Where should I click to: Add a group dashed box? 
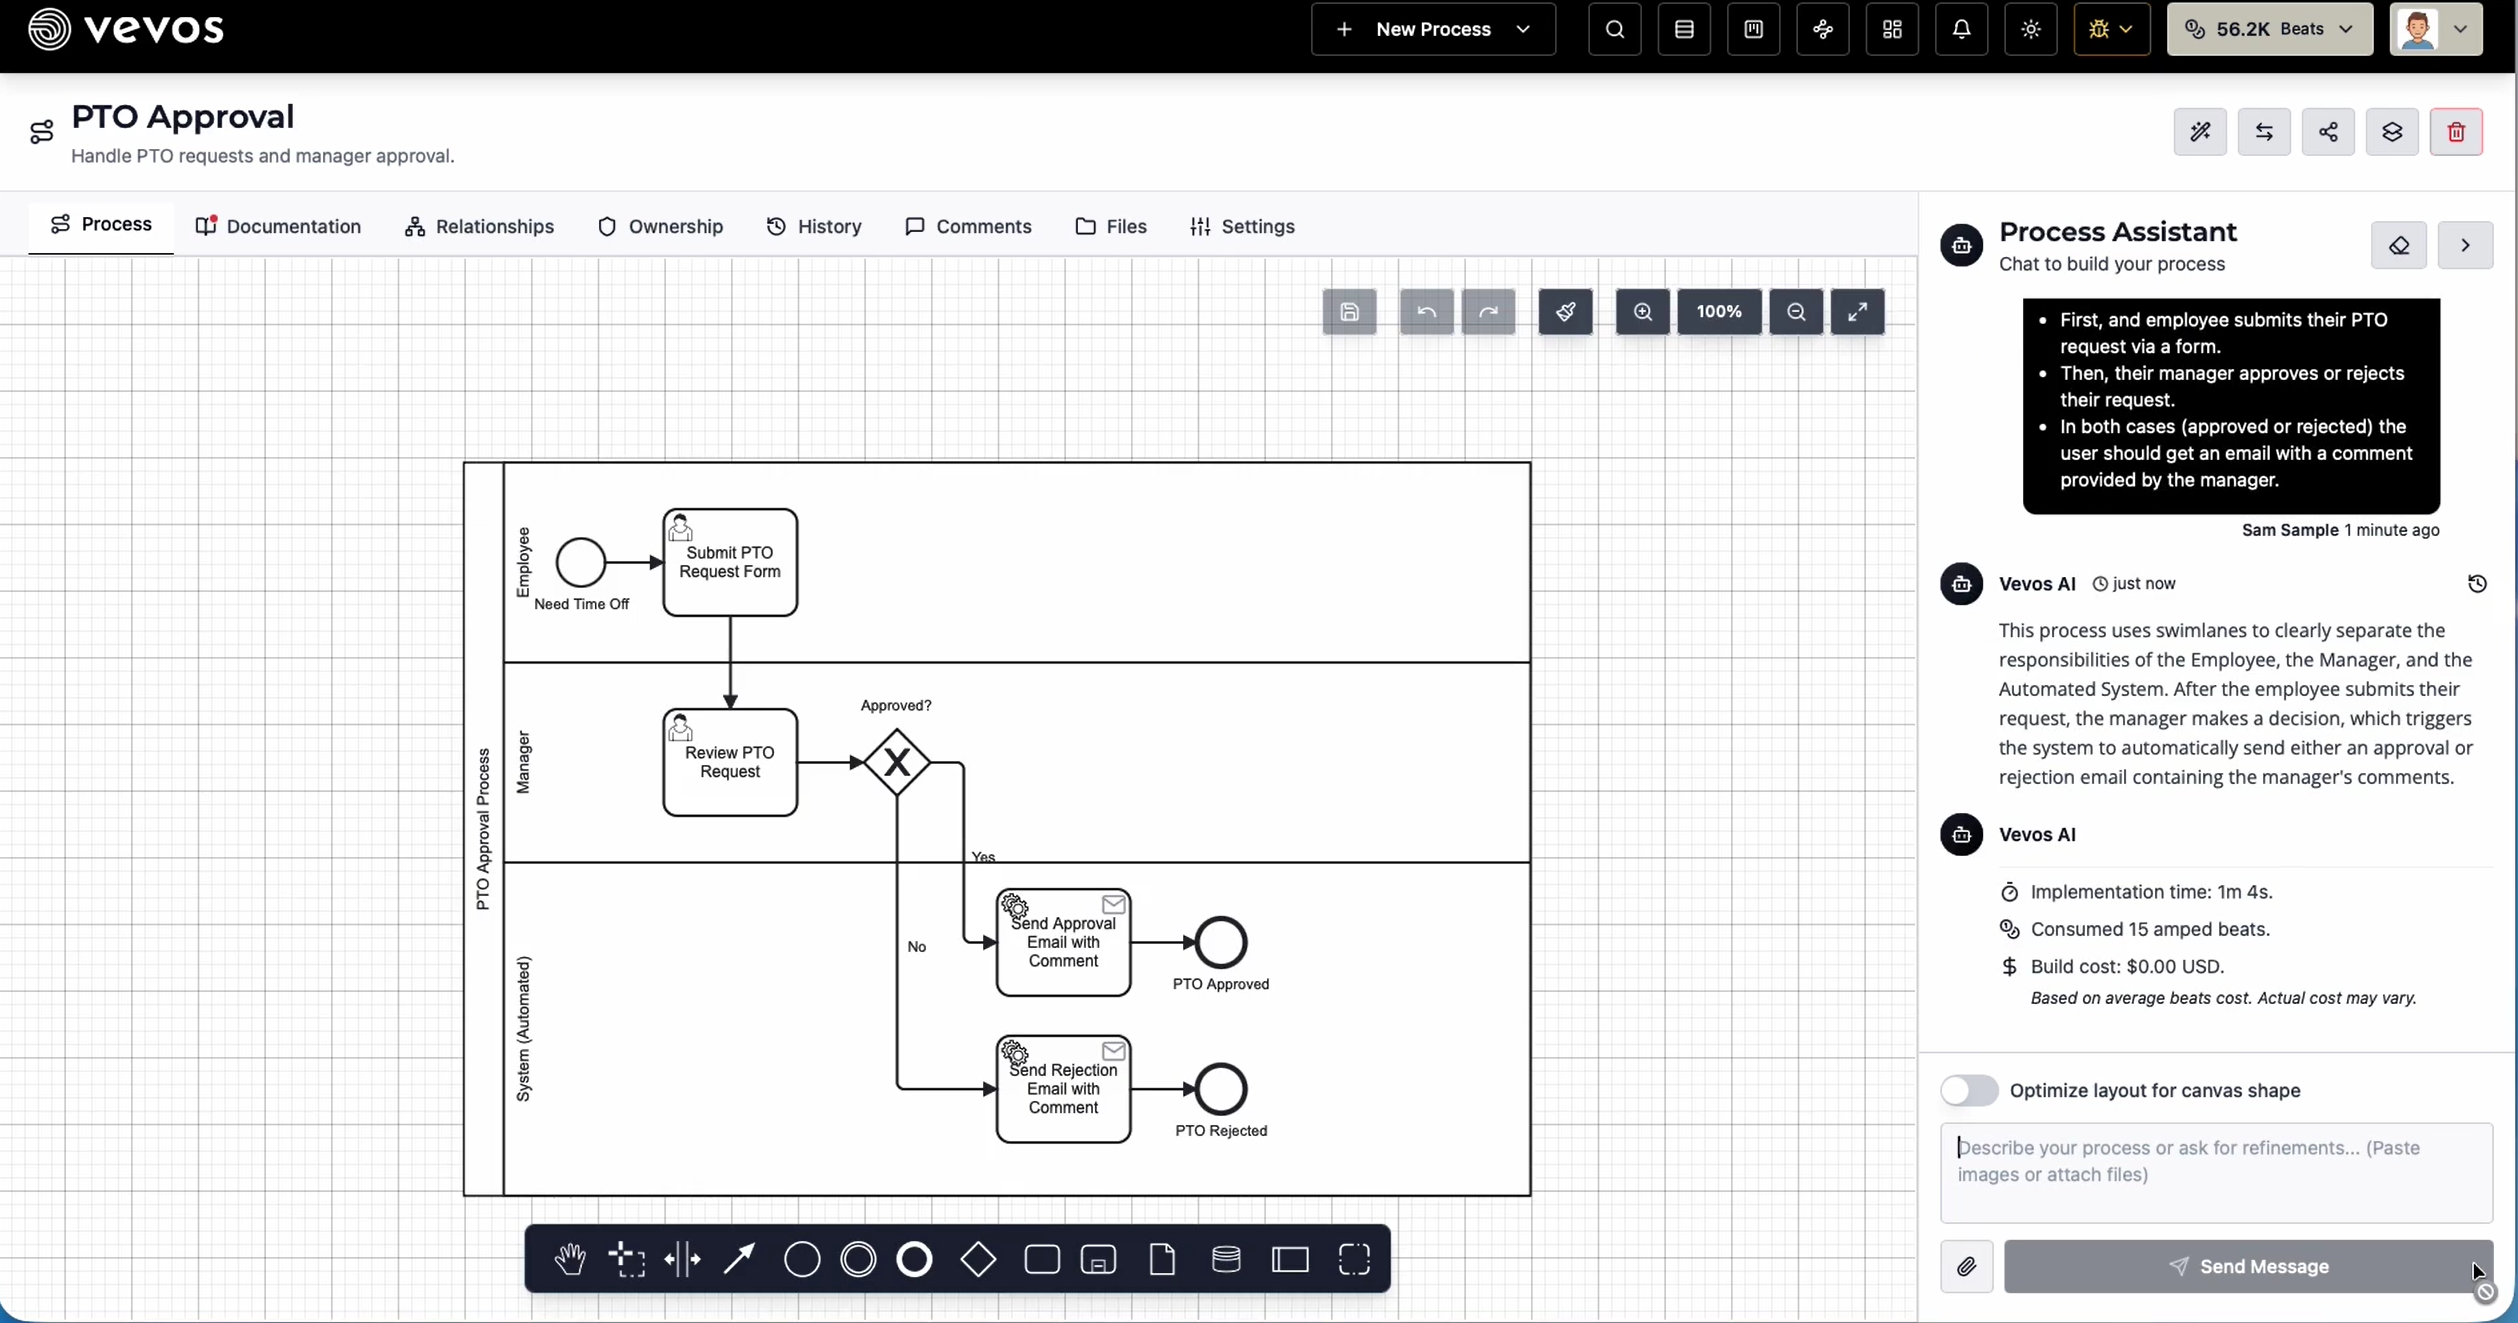pos(1354,1259)
